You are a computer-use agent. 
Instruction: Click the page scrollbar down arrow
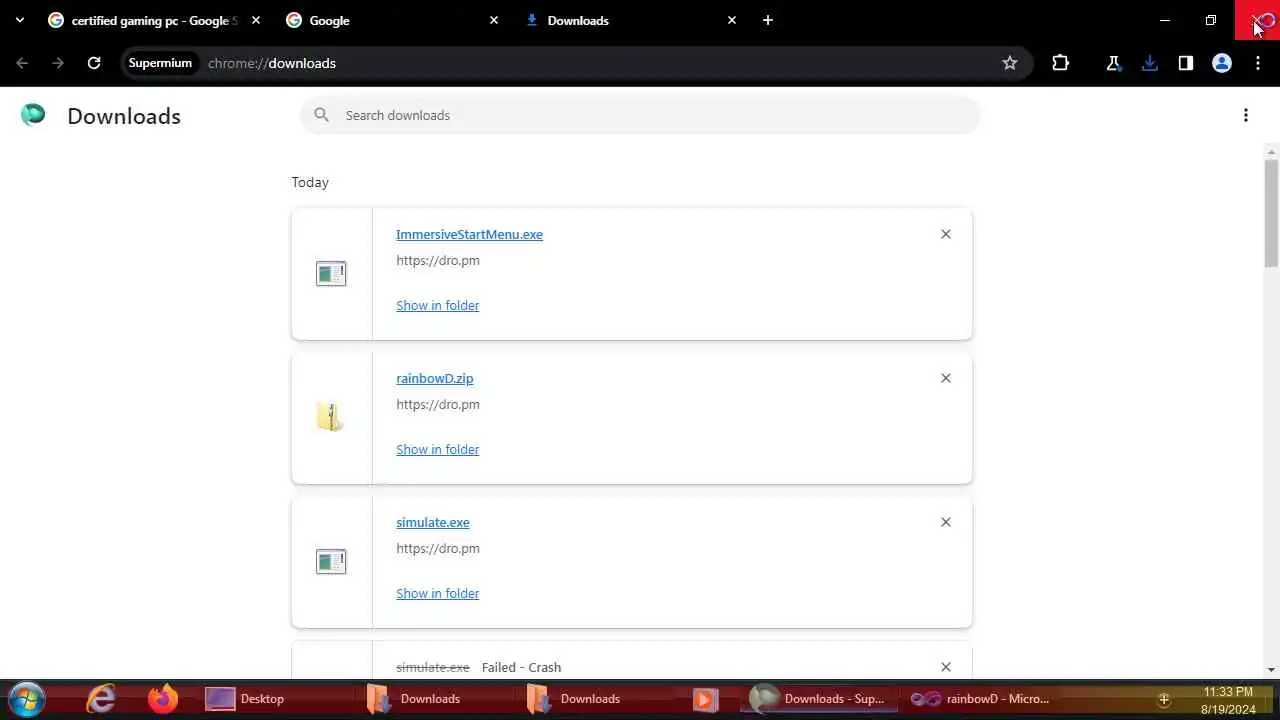pyautogui.click(x=1272, y=670)
